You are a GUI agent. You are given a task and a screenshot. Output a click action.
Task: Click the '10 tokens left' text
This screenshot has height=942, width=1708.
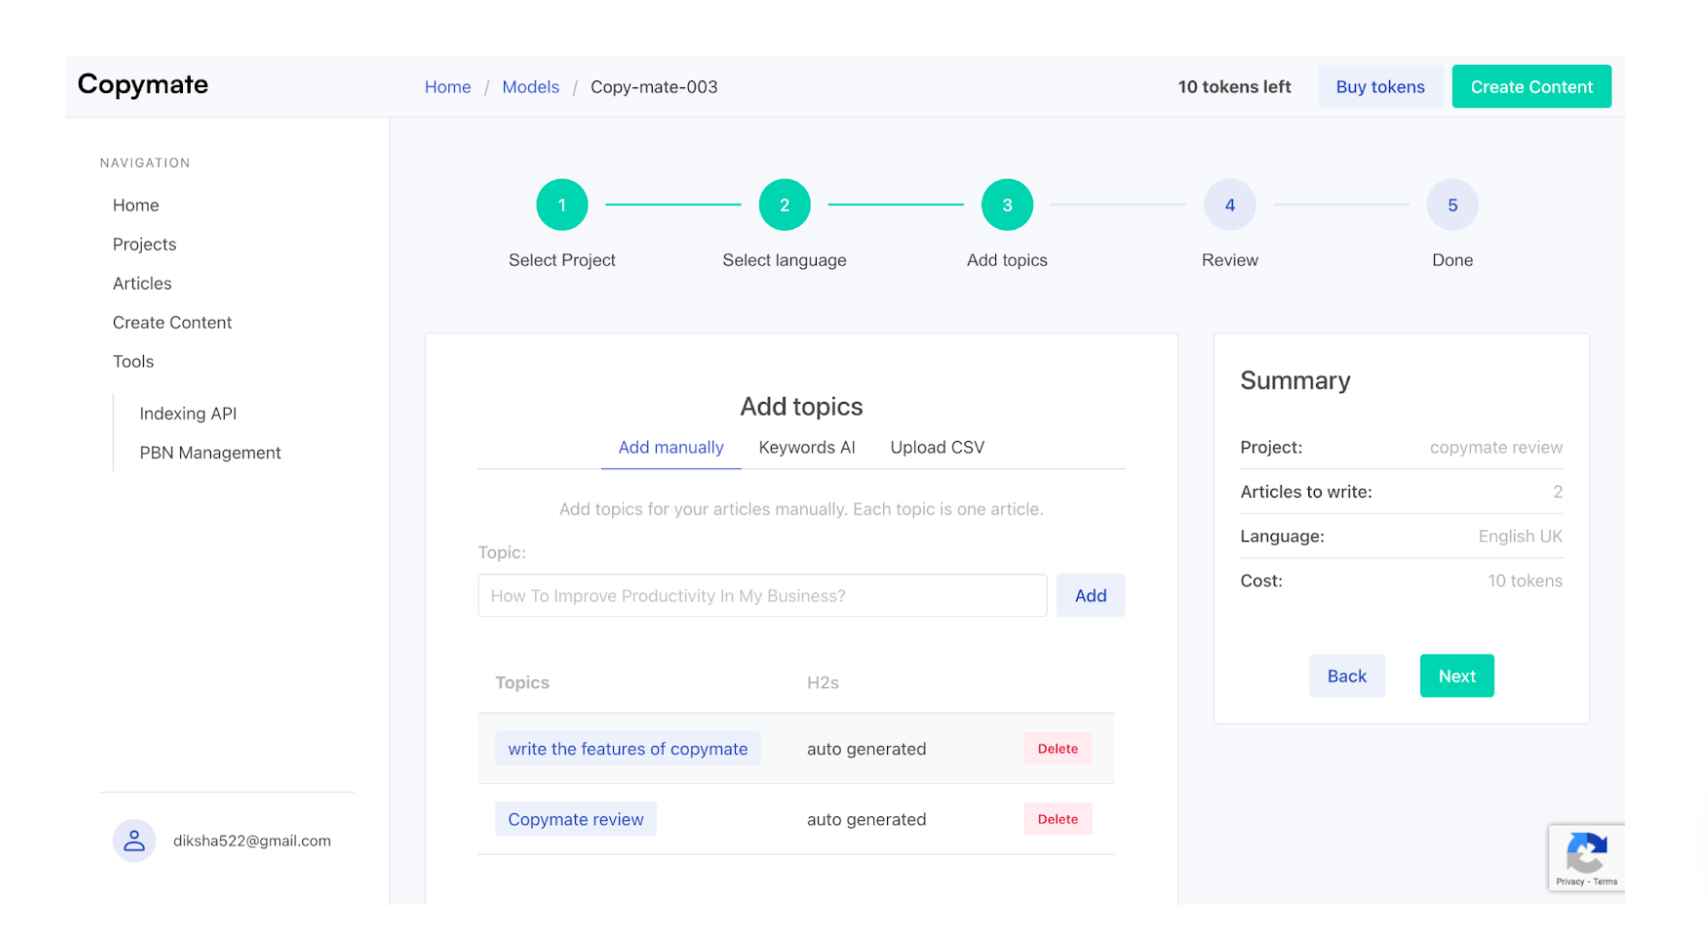tap(1234, 87)
